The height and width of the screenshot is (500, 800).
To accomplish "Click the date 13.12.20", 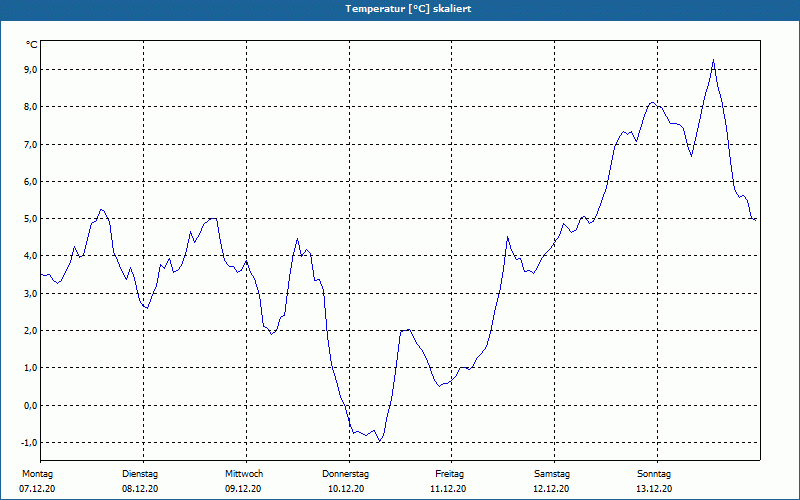I will [x=654, y=489].
